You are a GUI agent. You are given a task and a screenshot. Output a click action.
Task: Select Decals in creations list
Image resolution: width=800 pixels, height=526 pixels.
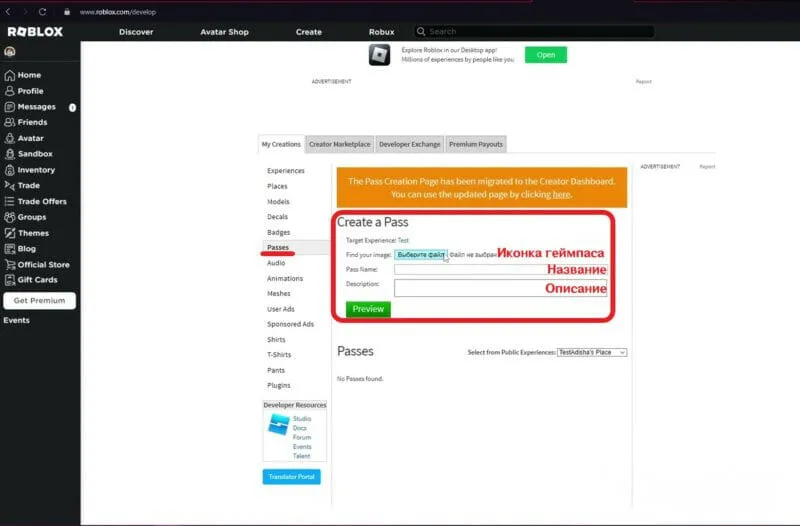click(x=278, y=217)
